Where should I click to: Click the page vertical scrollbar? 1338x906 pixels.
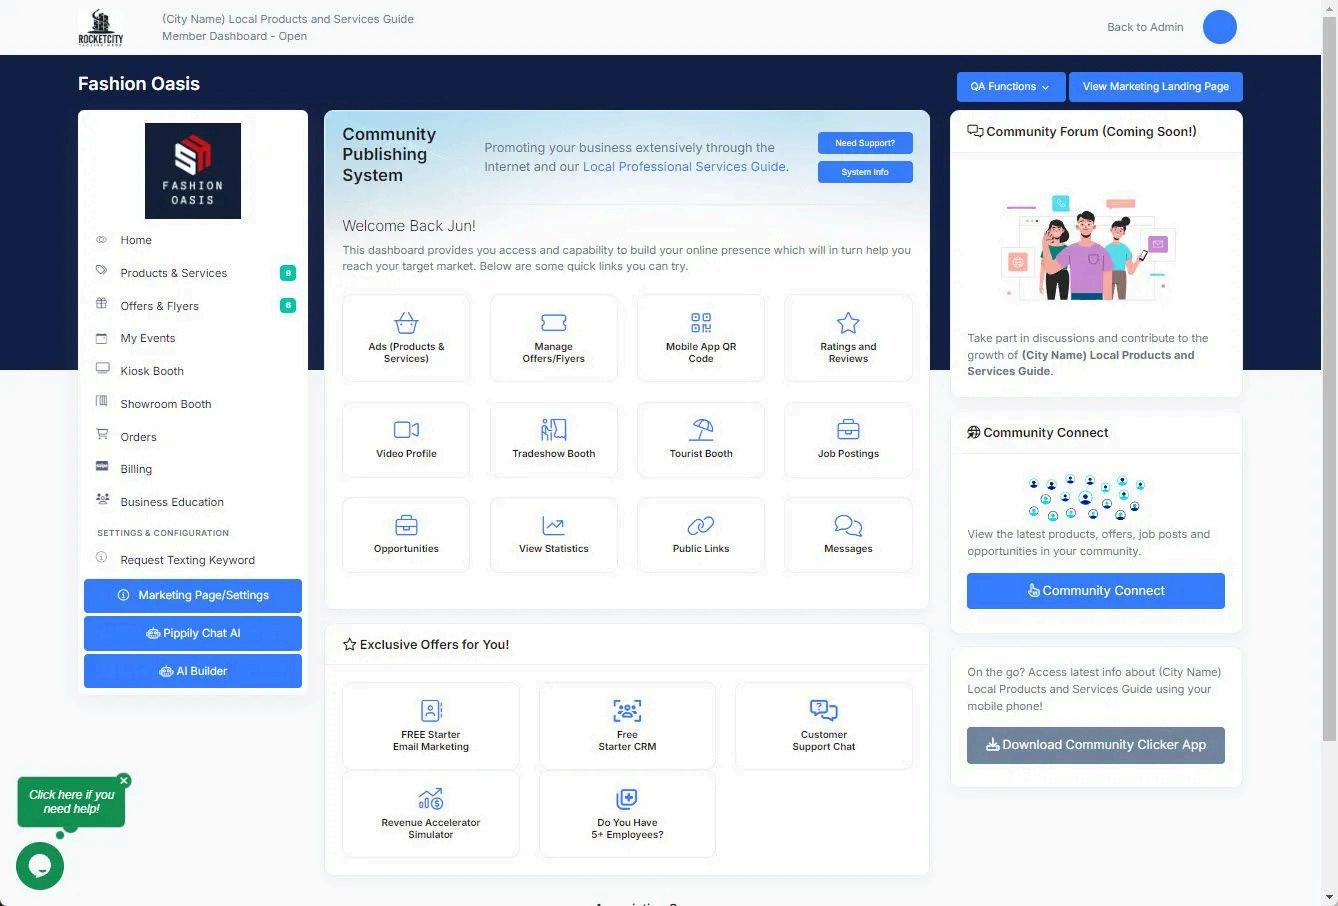tap(1329, 380)
